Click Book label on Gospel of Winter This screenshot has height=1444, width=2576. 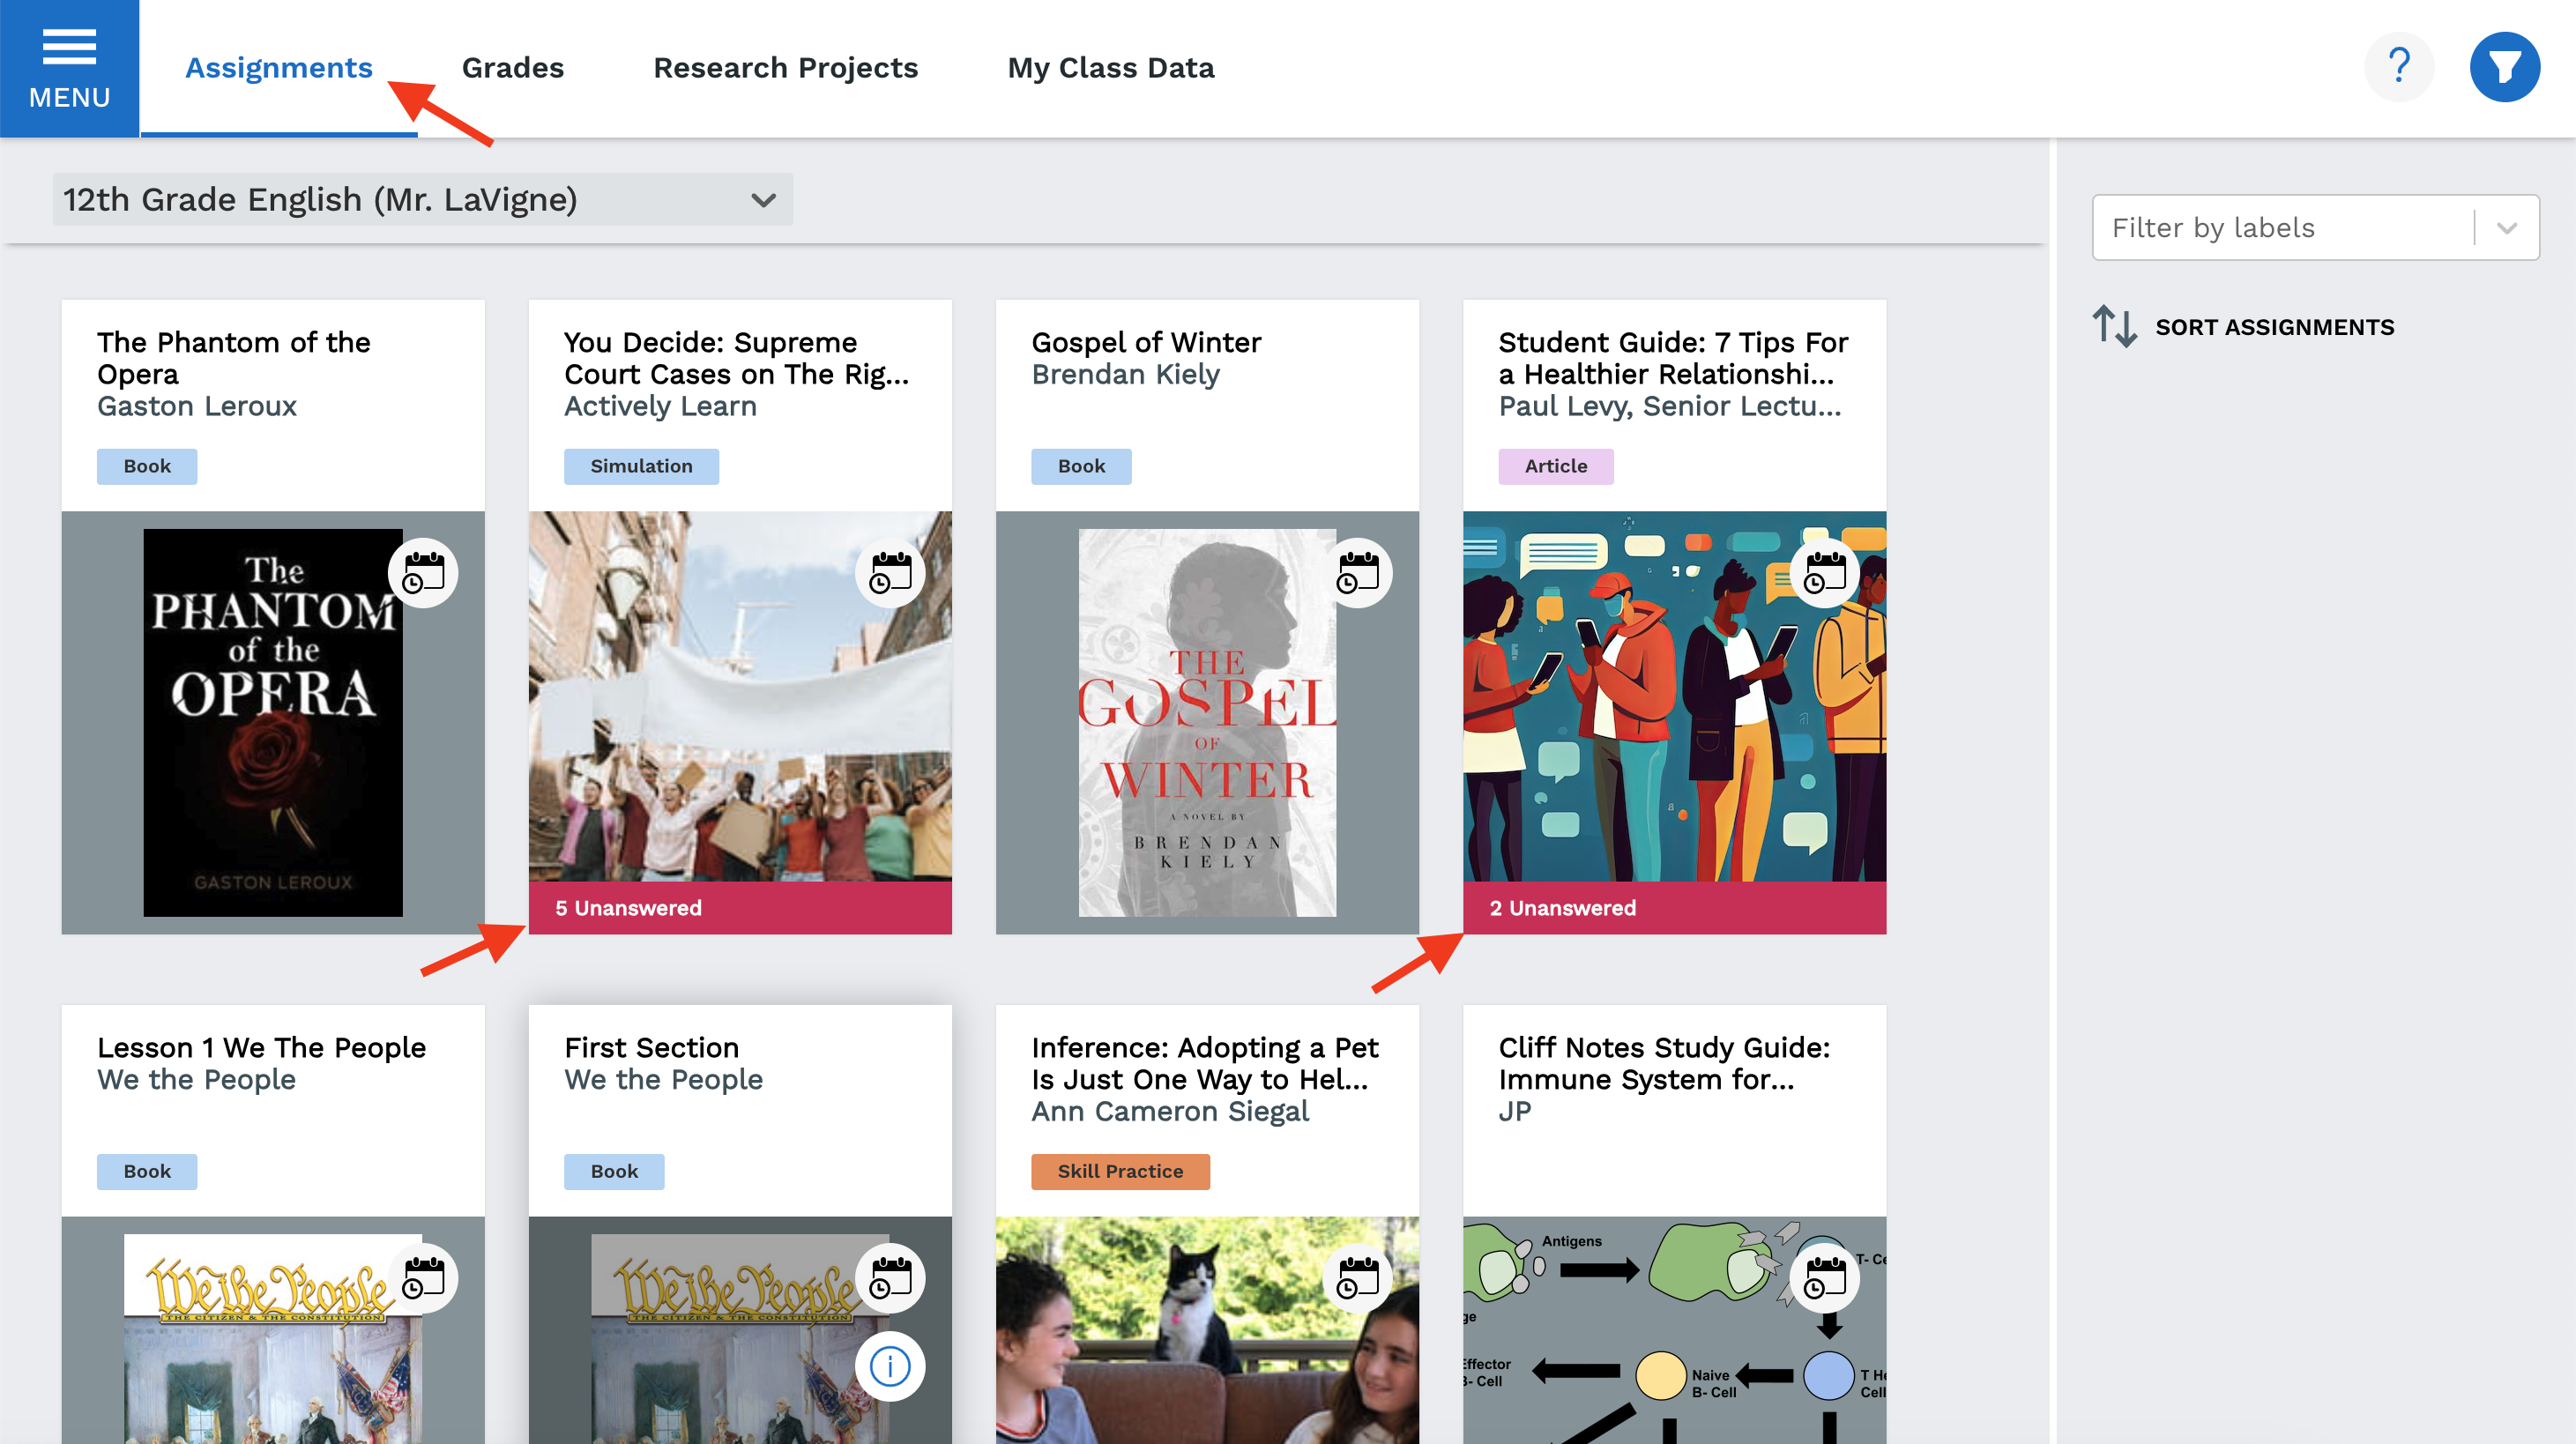(1081, 466)
